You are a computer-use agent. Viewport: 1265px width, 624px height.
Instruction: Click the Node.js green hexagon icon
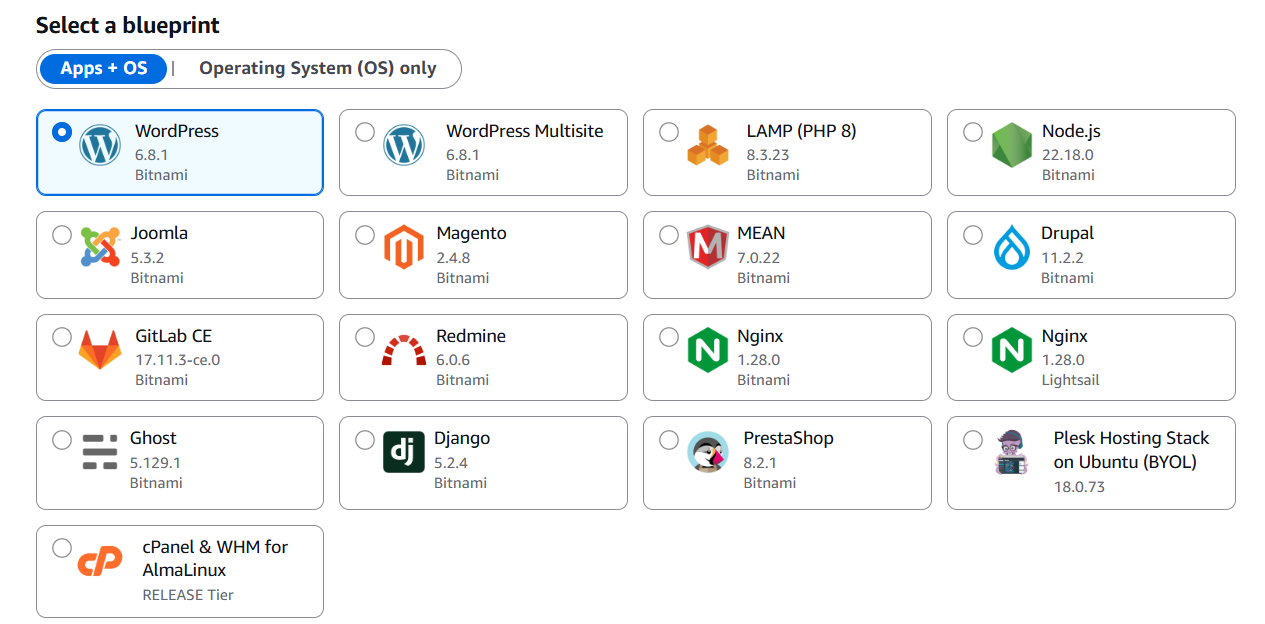pos(1012,145)
